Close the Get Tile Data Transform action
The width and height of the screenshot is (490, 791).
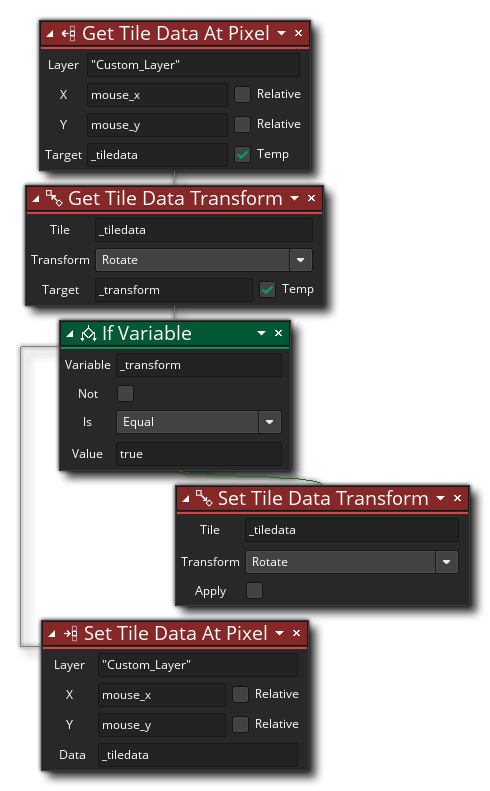click(x=311, y=198)
